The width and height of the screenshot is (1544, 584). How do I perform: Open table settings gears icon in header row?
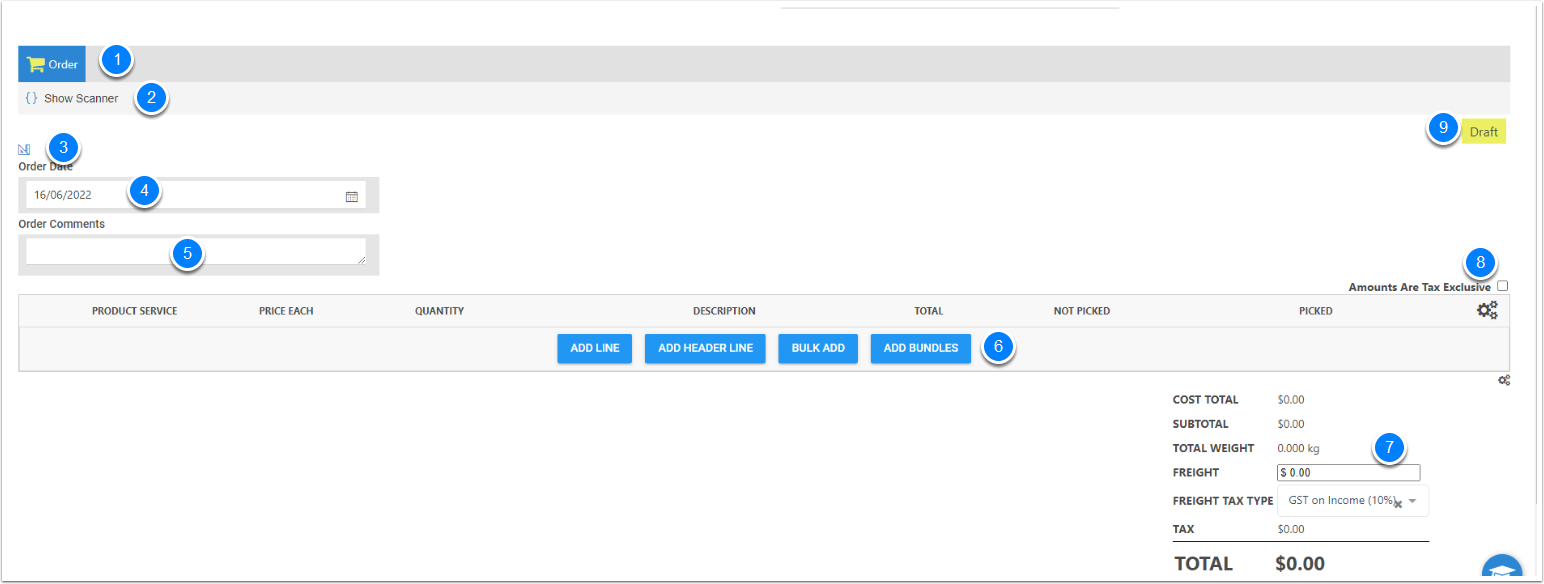click(1487, 311)
